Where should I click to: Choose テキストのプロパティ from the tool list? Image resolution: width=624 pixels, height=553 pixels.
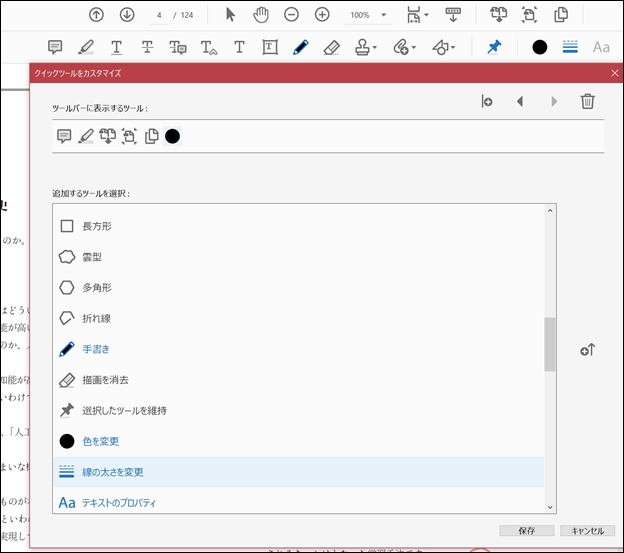click(x=298, y=502)
